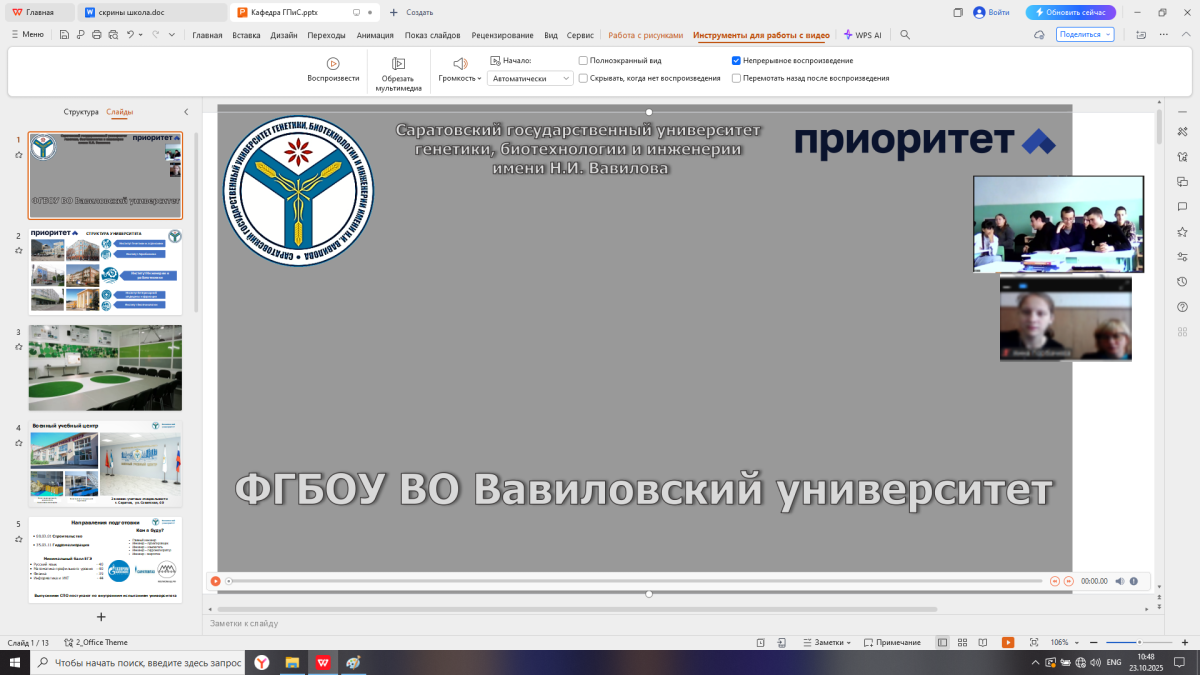Enable the Полноэкранный вид checkbox

583,60
